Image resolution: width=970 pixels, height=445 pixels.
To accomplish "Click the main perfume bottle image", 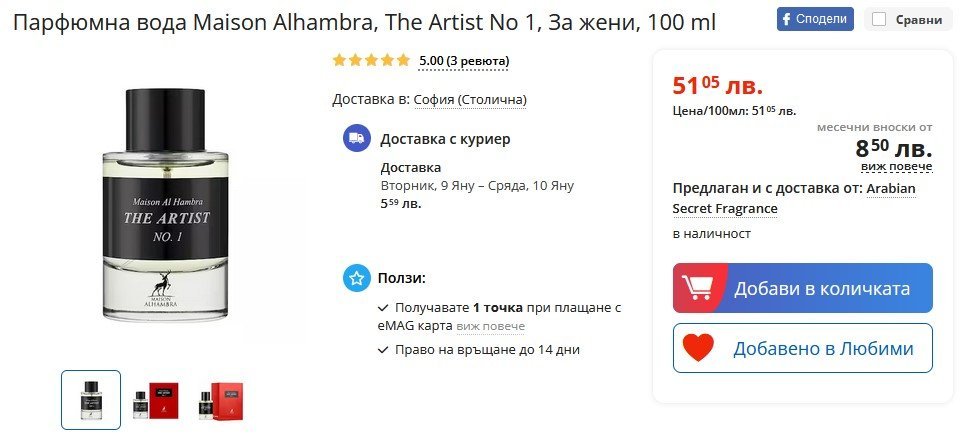I will [x=170, y=205].
